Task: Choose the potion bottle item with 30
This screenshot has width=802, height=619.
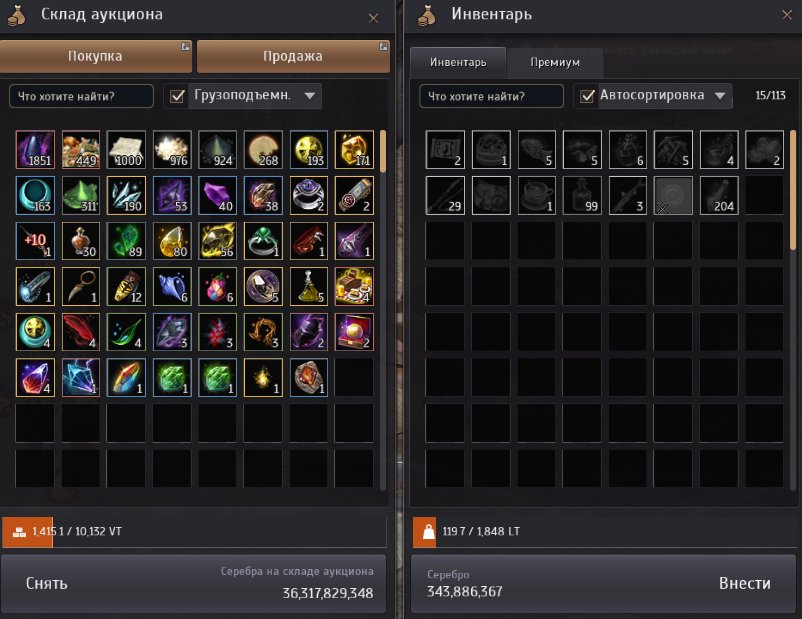Action: point(81,241)
